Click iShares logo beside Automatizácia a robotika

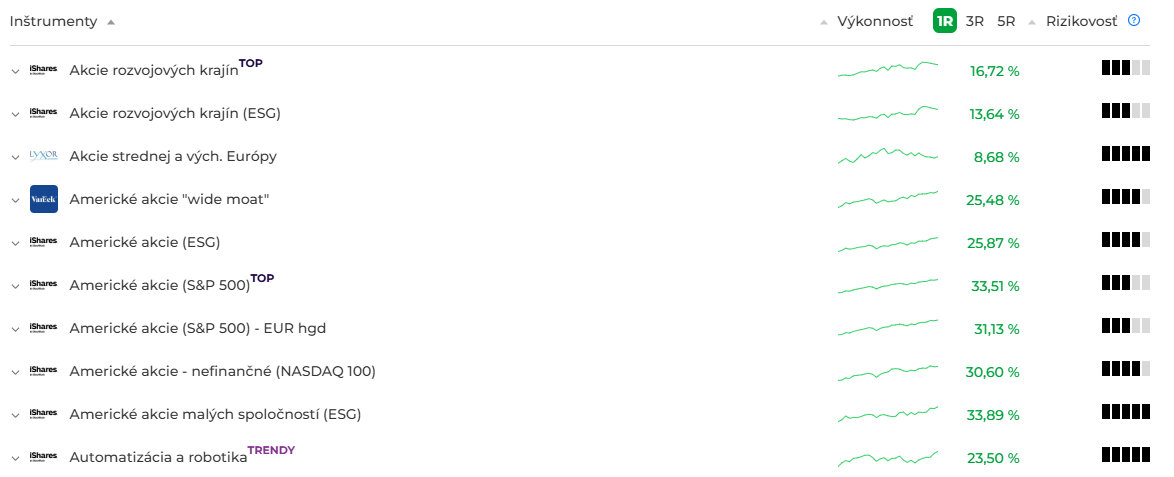(44, 457)
